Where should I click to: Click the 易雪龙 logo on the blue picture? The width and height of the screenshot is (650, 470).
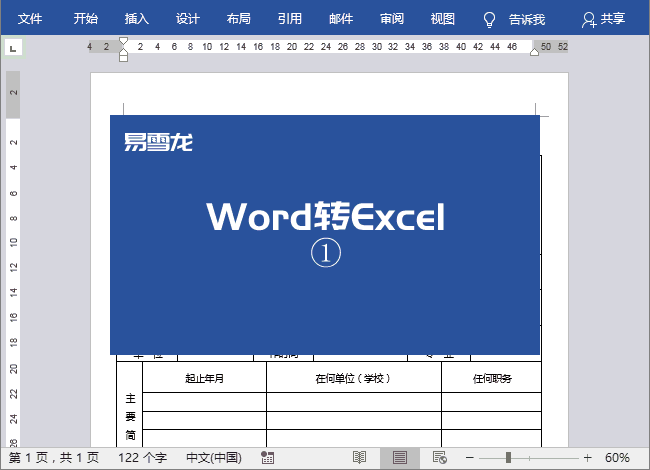click(158, 142)
